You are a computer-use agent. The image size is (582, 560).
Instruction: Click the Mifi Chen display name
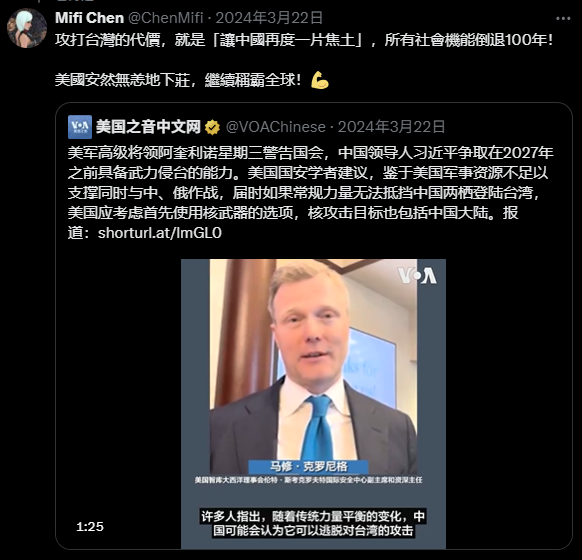(89, 18)
